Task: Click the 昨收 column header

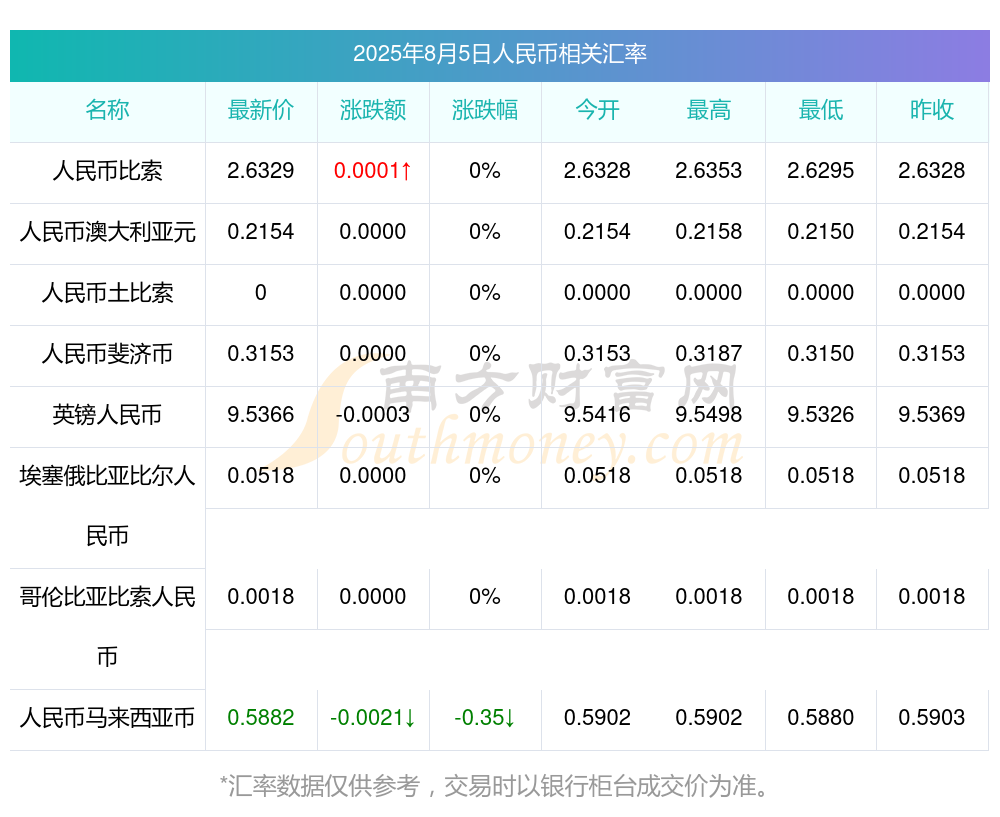Action: tap(932, 110)
